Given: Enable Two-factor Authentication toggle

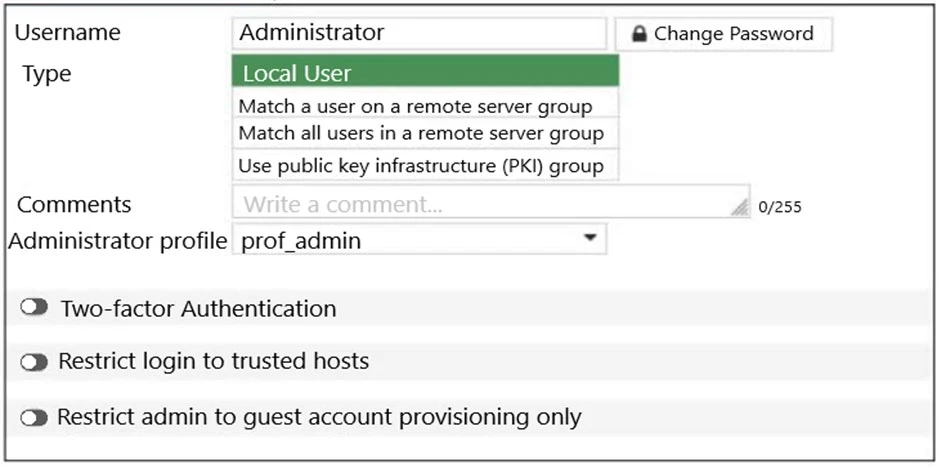Looking at the screenshot, I should click(x=35, y=309).
